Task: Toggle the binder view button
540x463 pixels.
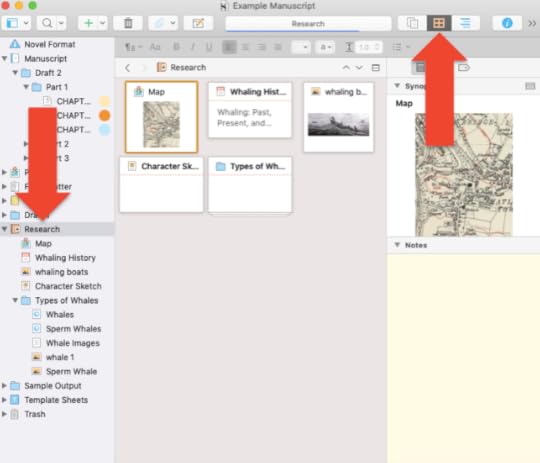Action: 12,23
